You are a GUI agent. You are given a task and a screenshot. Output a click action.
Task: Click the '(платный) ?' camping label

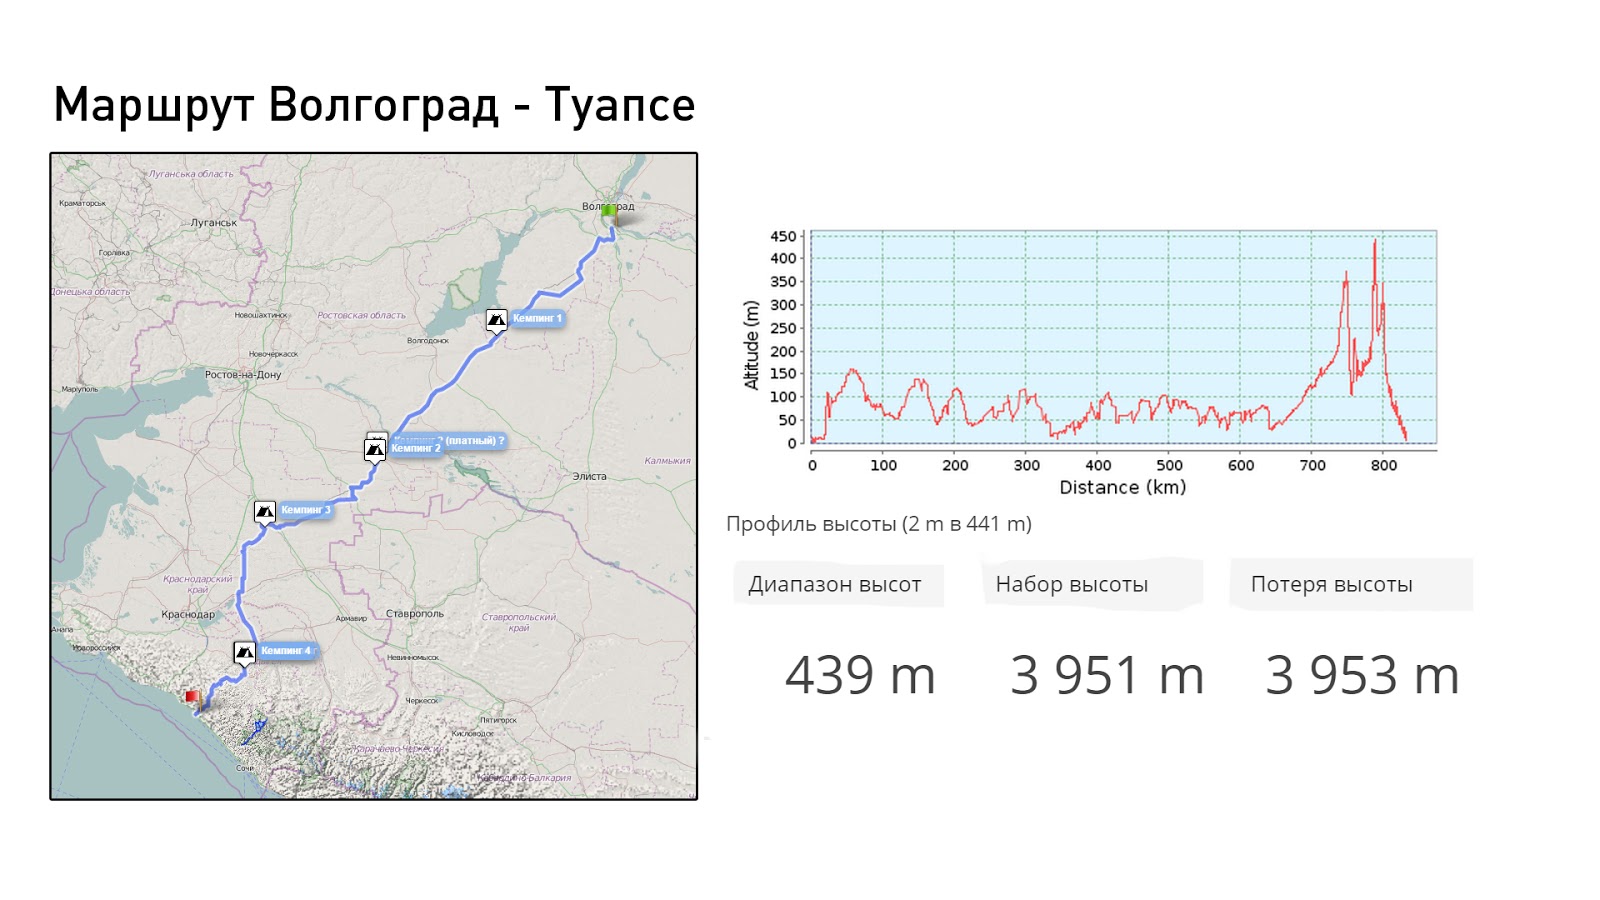pos(475,440)
